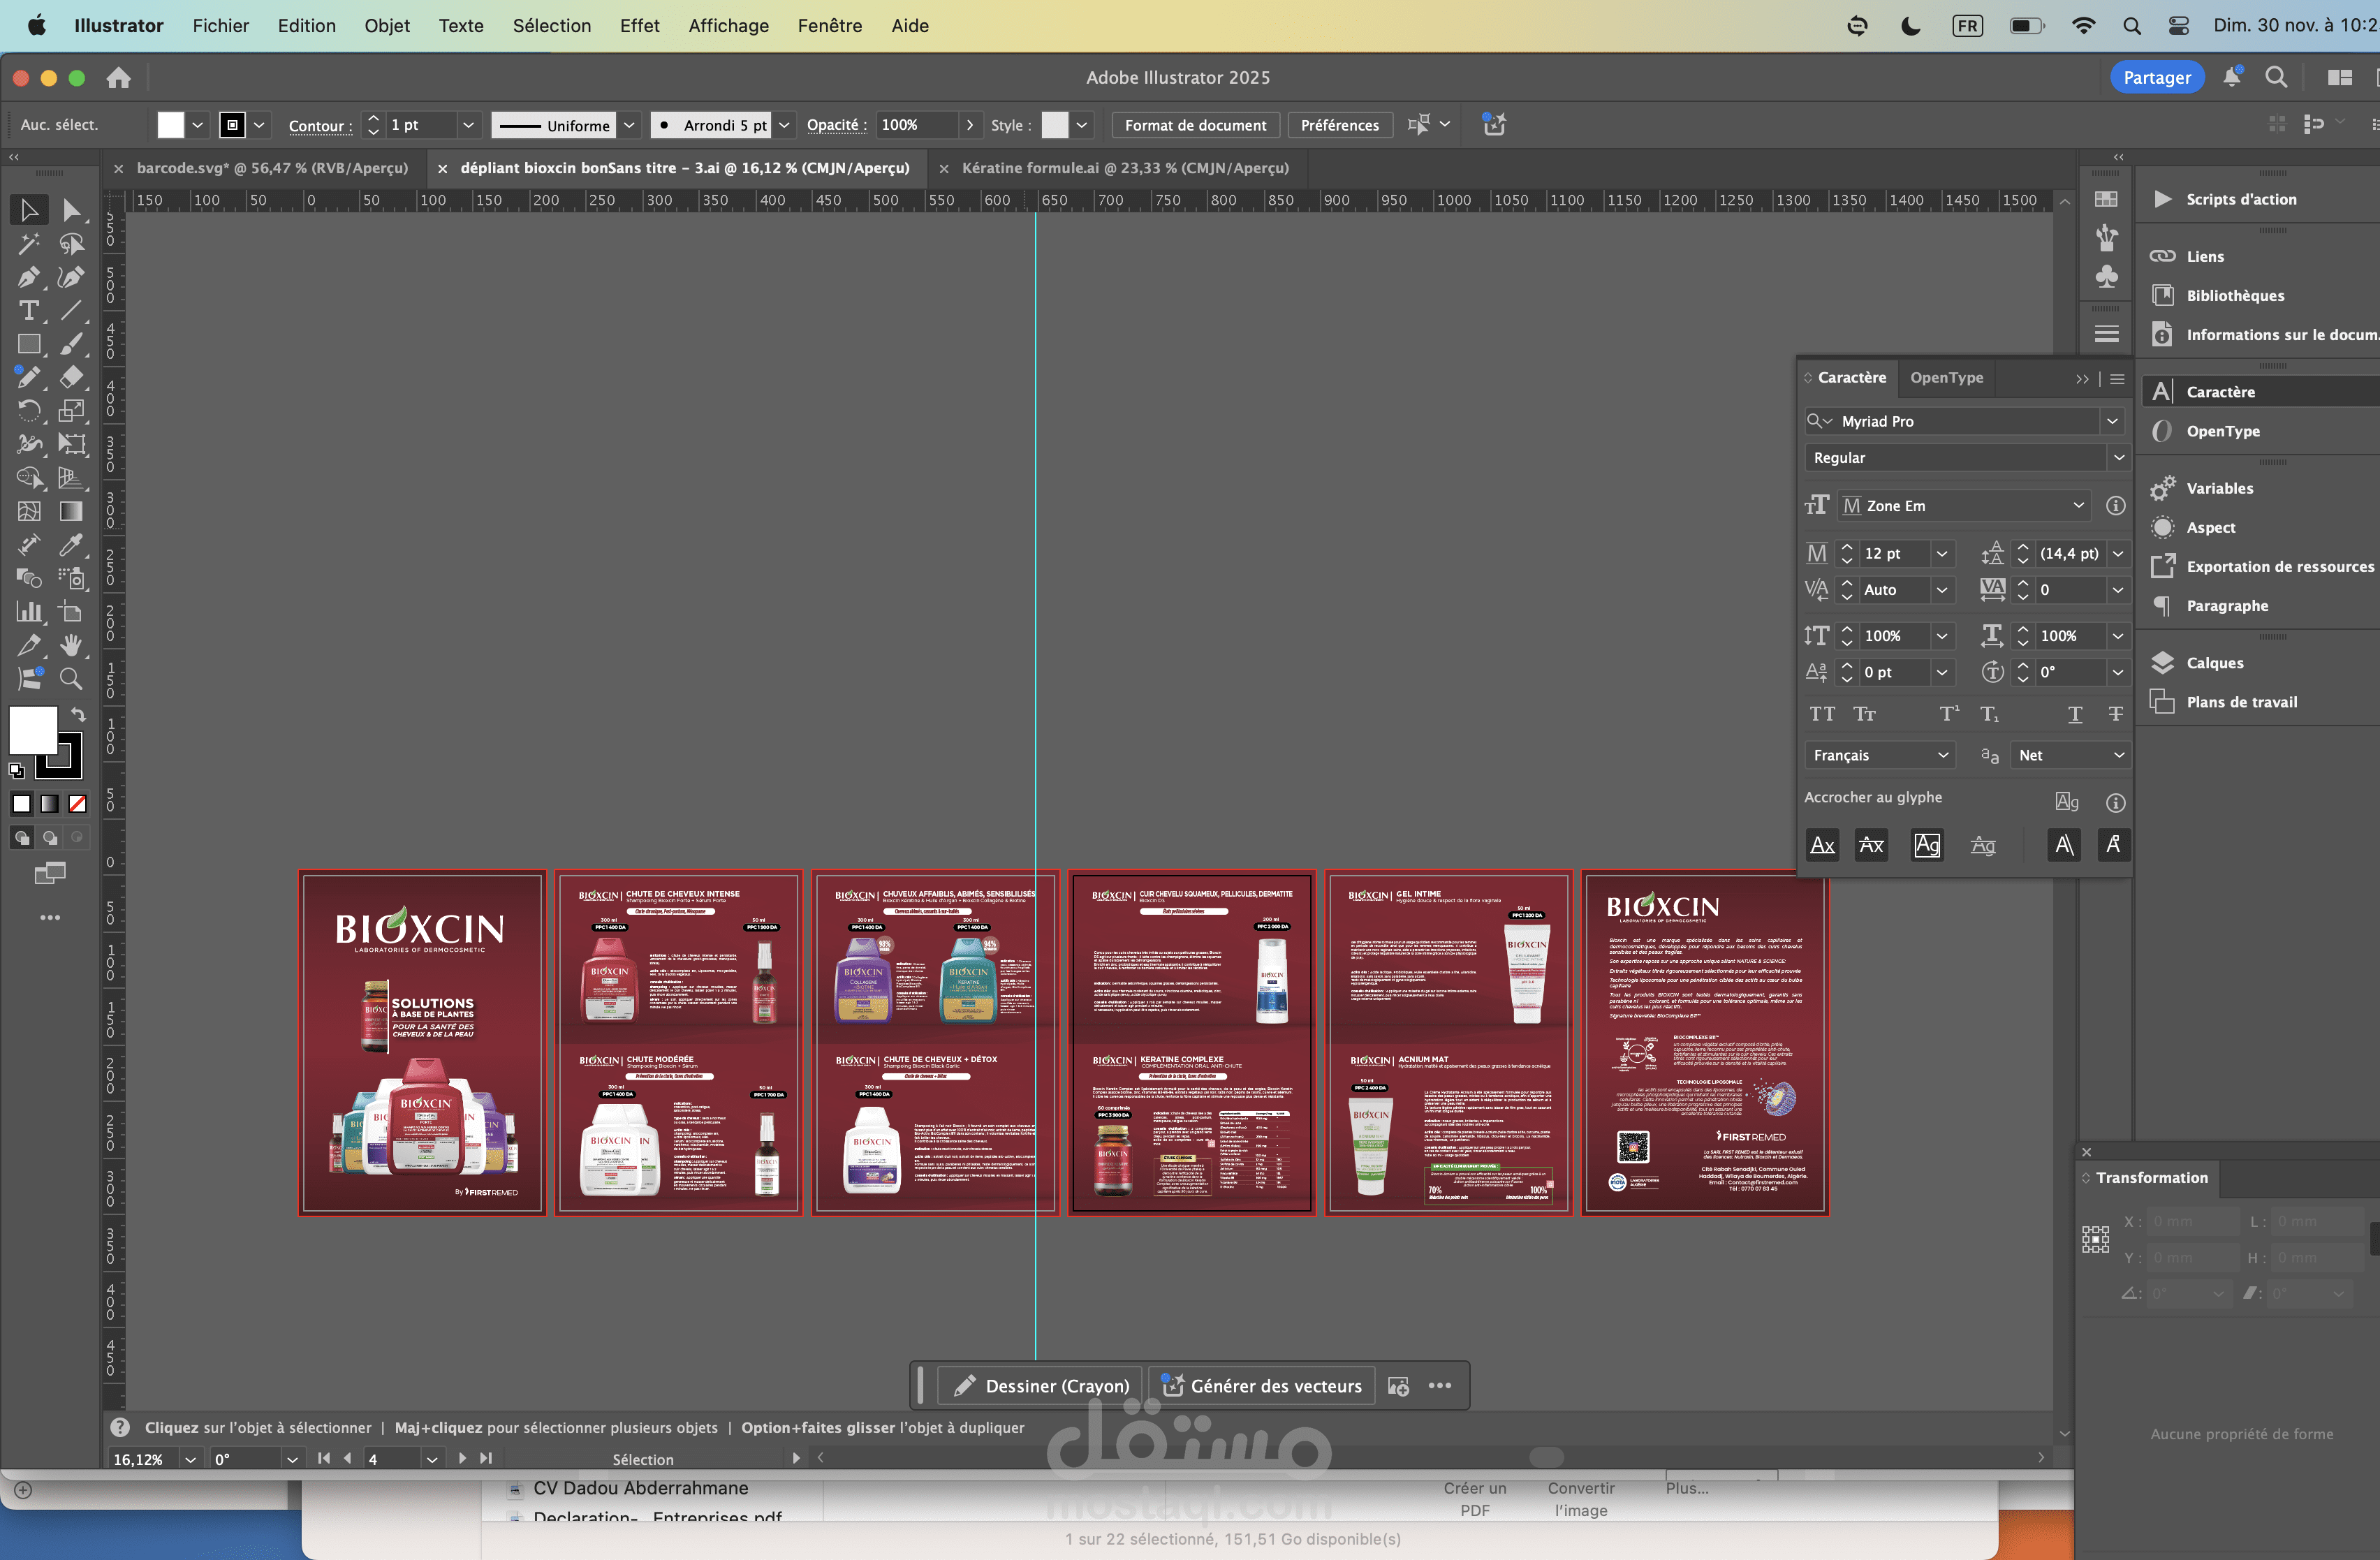Image resolution: width=2380 pixels, height=1560 pixels.
Task: Expand the Français language dropdown
Action: click(1942, 755)
